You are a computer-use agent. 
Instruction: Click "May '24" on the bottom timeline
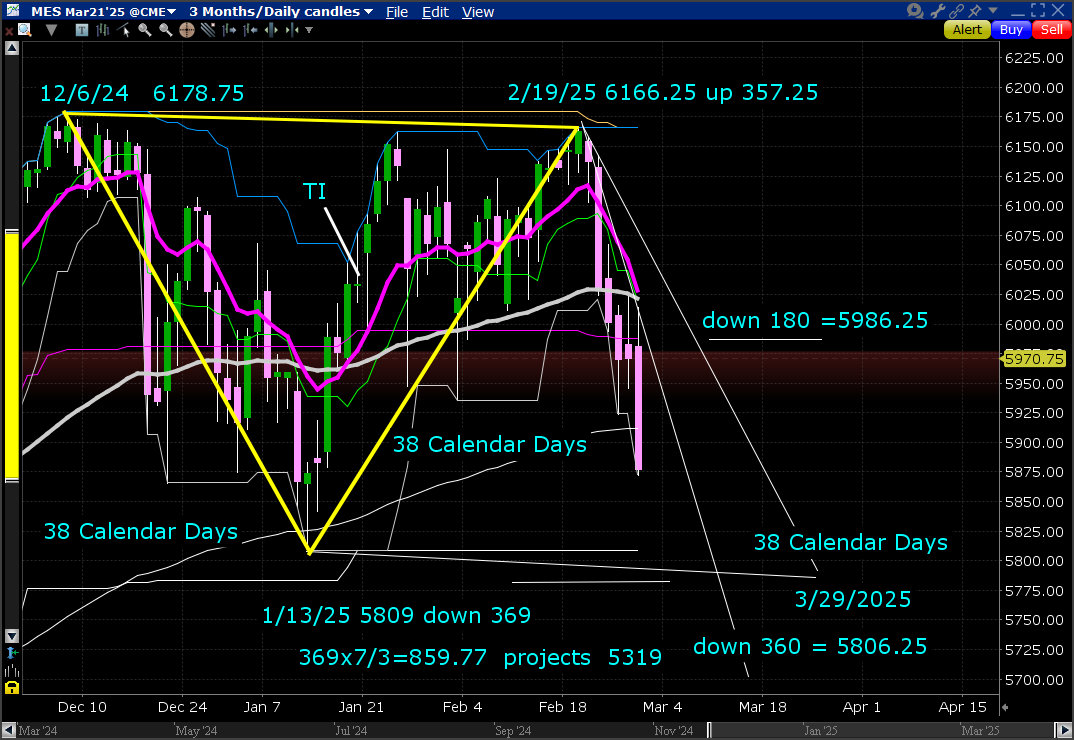[196, 730]
